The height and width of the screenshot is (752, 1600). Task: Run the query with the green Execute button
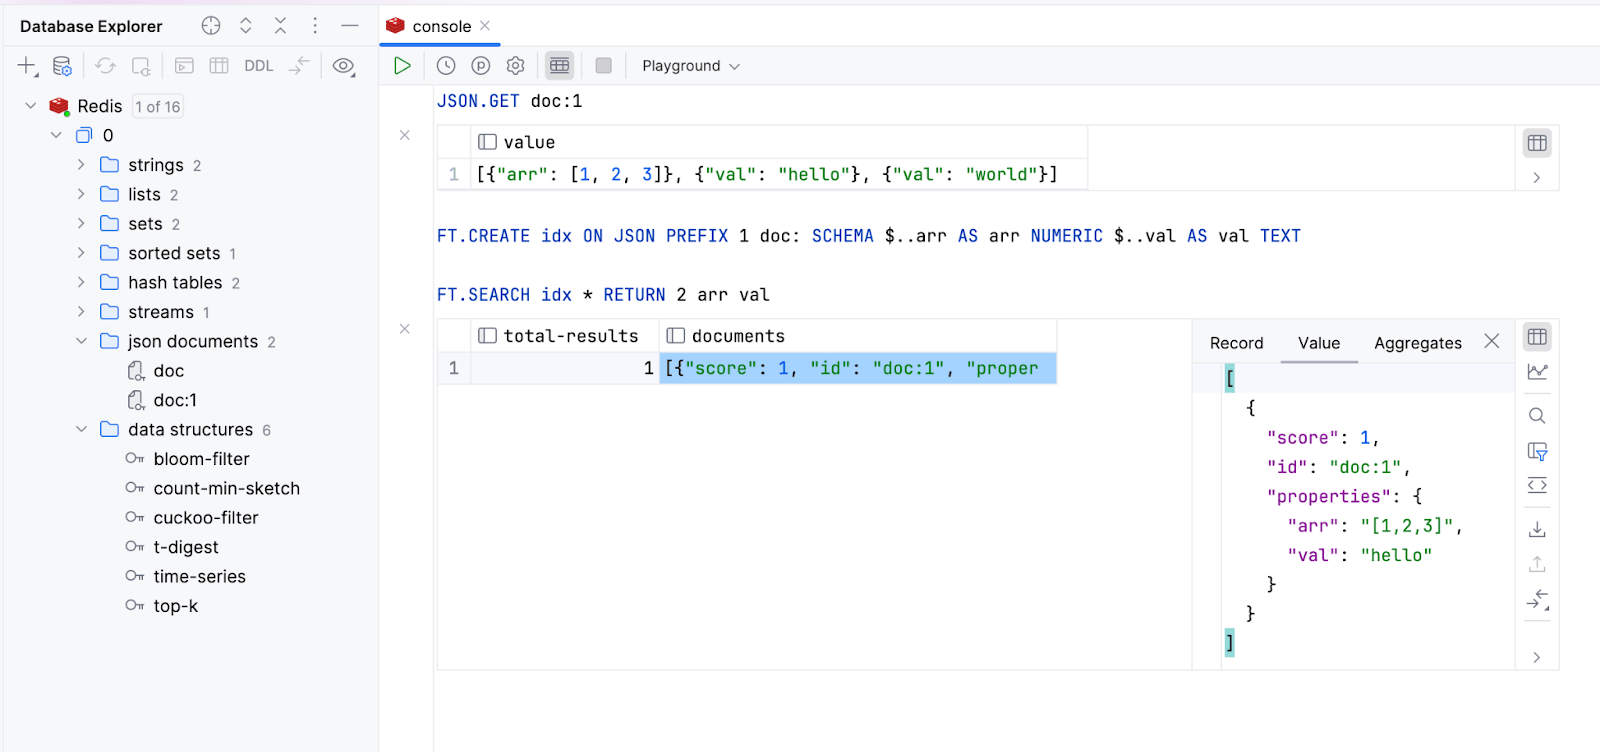click(x=402, y=66)
